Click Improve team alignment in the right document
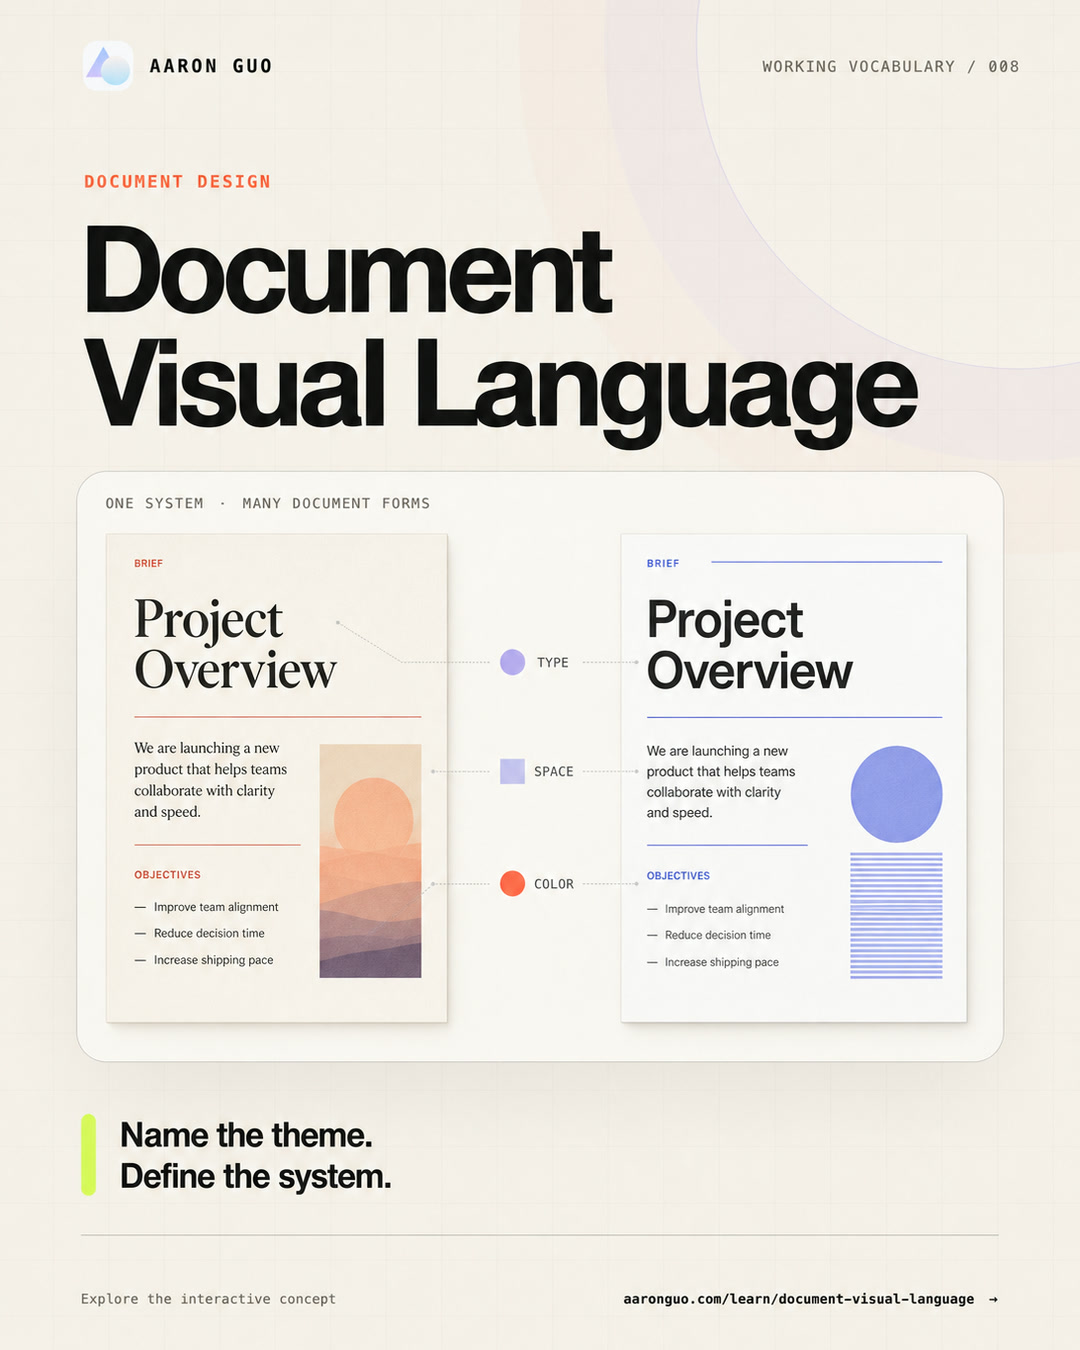1080x1350 pixels. click(x=724, y=909)
